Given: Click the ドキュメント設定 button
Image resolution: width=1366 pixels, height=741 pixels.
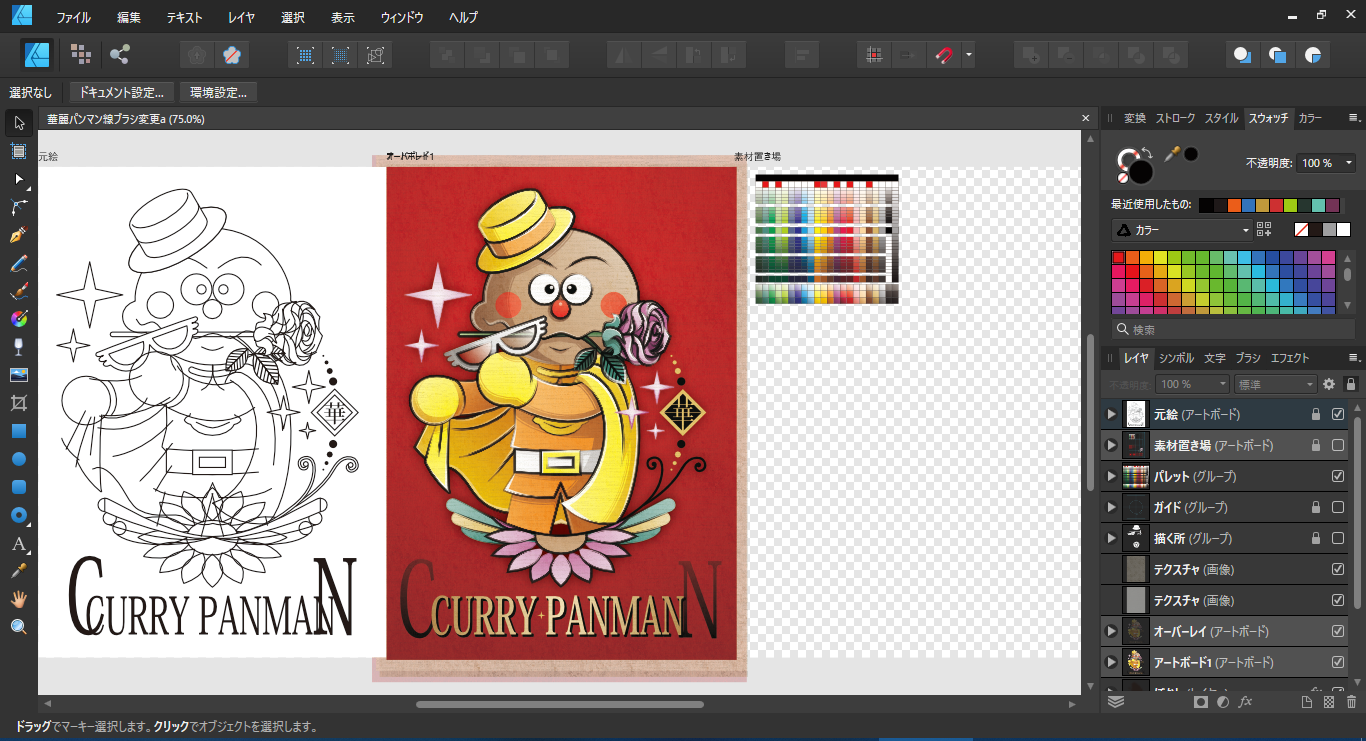Looking at the screenshot, I should pos(121,93).
